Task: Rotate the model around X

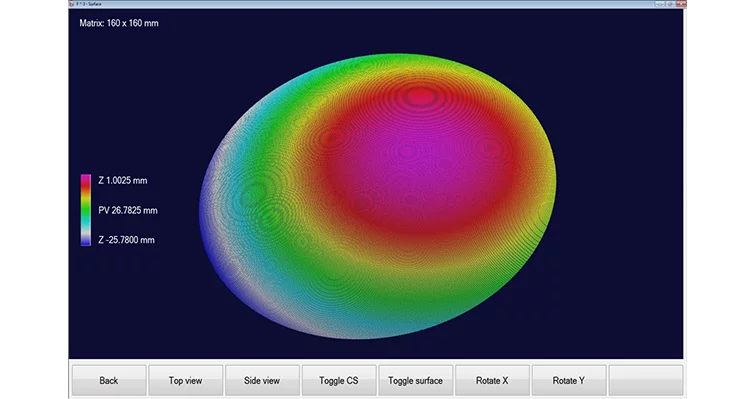Action: pyautogui.click(x=492, y=380)
